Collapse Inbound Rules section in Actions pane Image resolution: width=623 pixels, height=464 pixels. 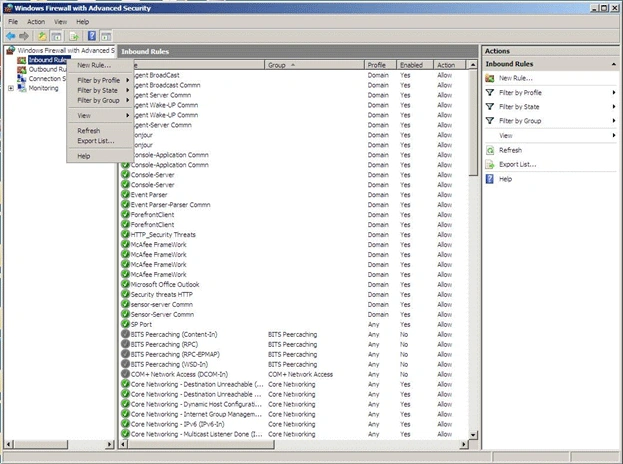point(614,64)
